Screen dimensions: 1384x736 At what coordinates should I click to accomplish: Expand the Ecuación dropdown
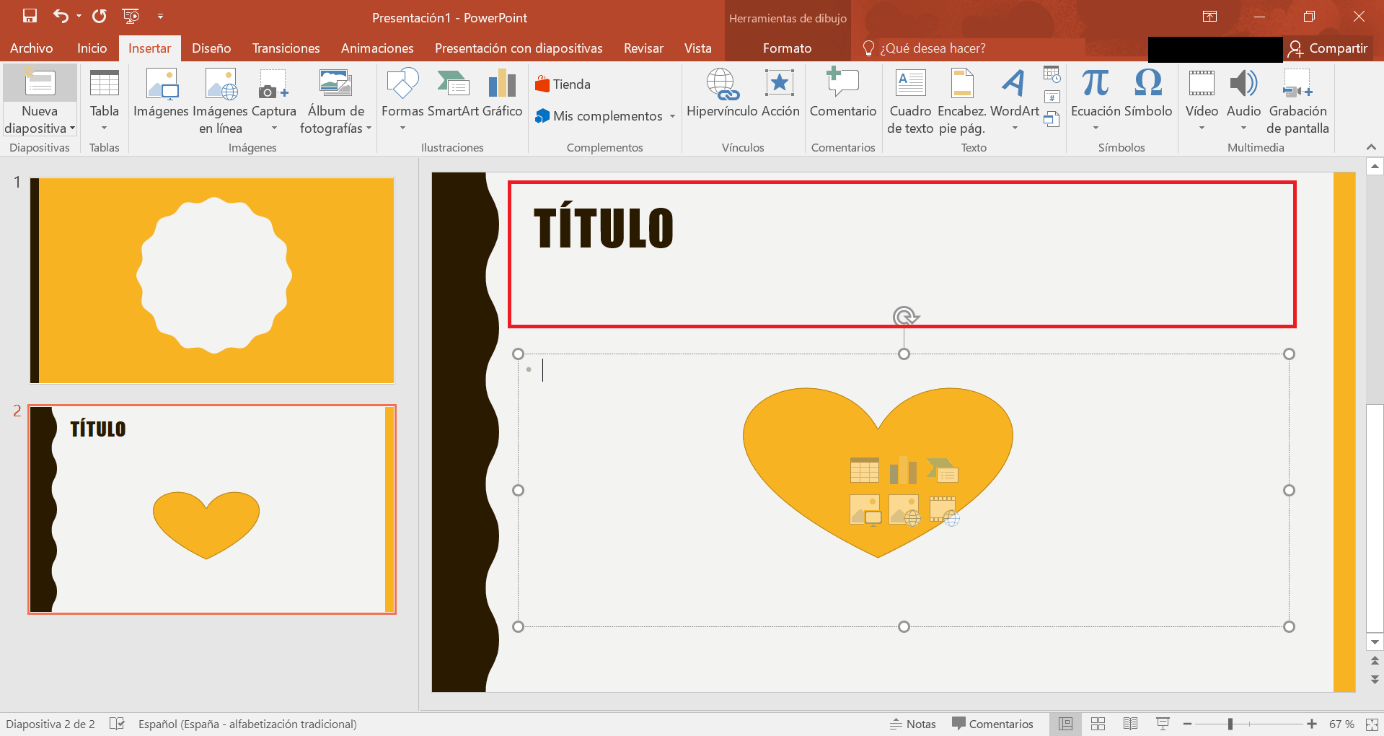click(1095, 128)
